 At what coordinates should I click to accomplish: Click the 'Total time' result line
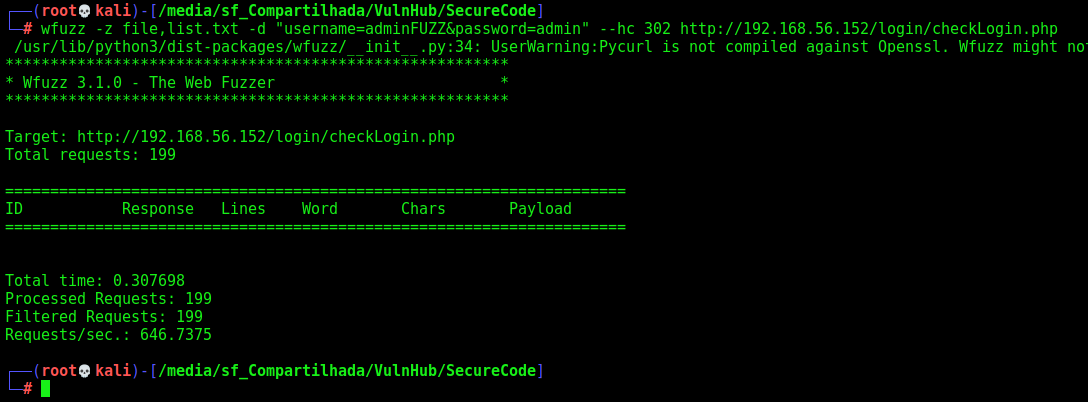point(95,281)
